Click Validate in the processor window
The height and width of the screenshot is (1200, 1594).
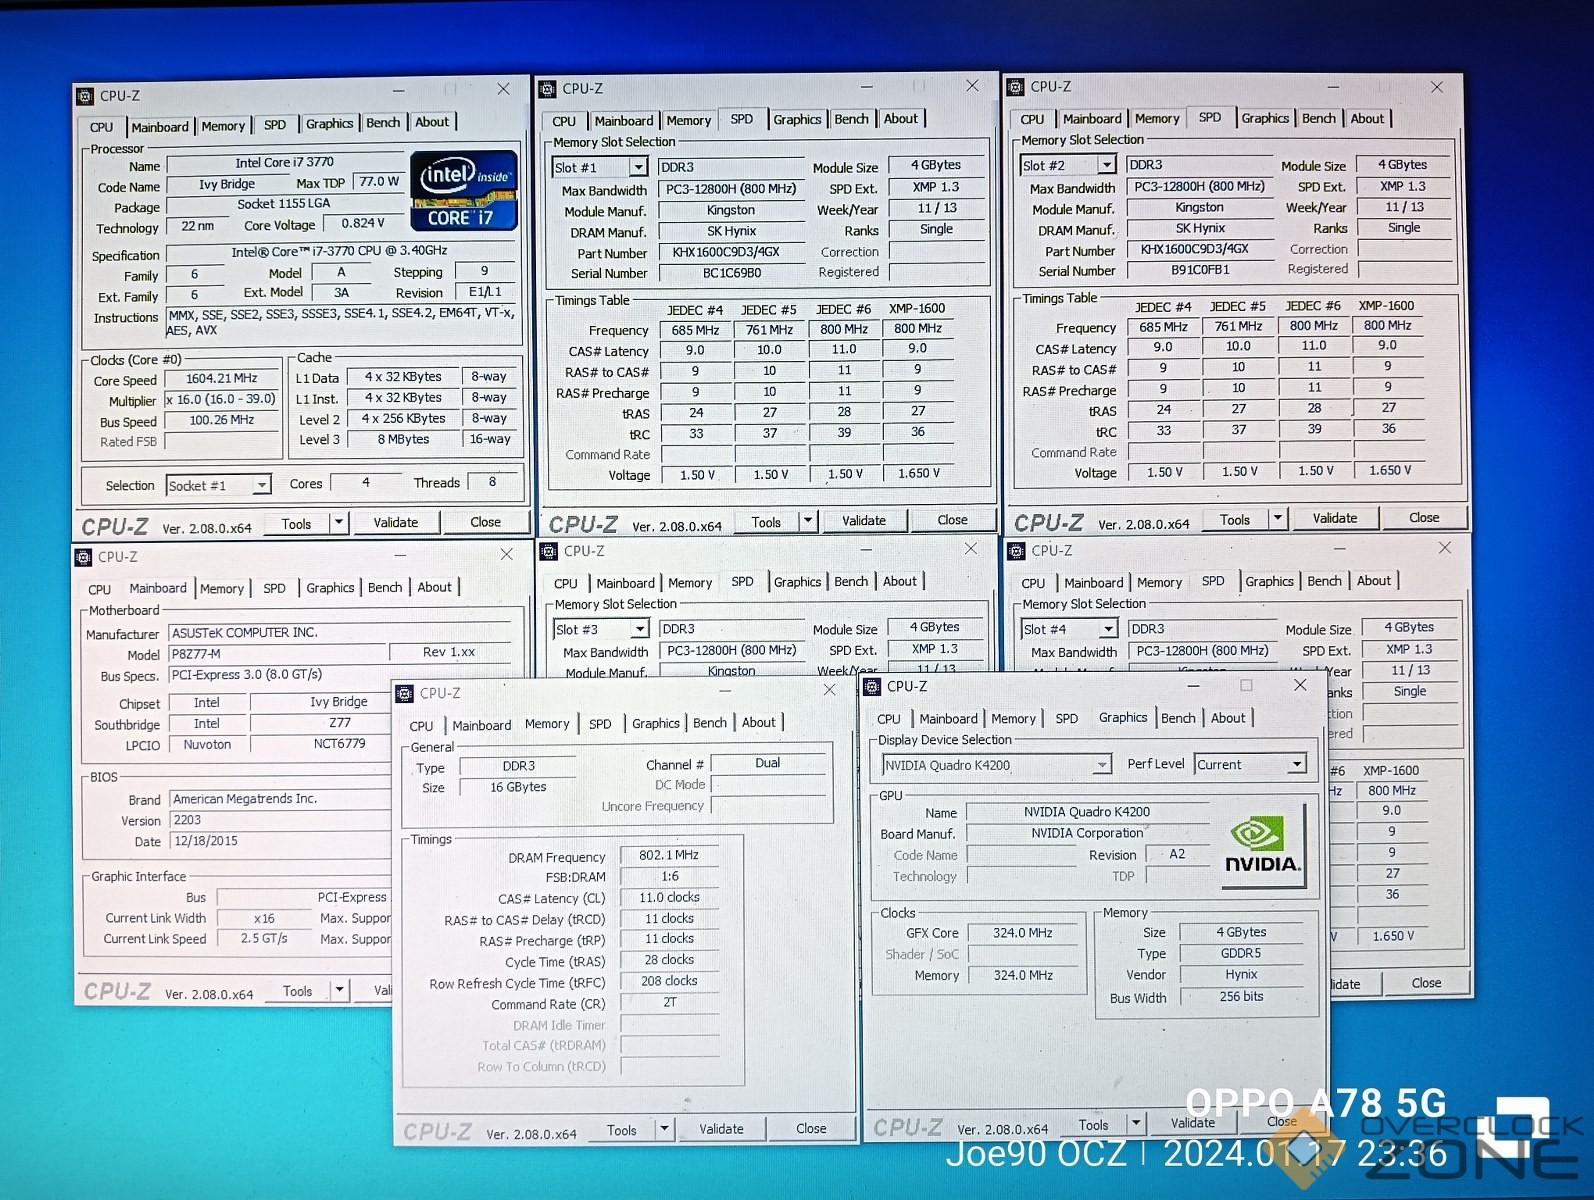click(396, 522)
